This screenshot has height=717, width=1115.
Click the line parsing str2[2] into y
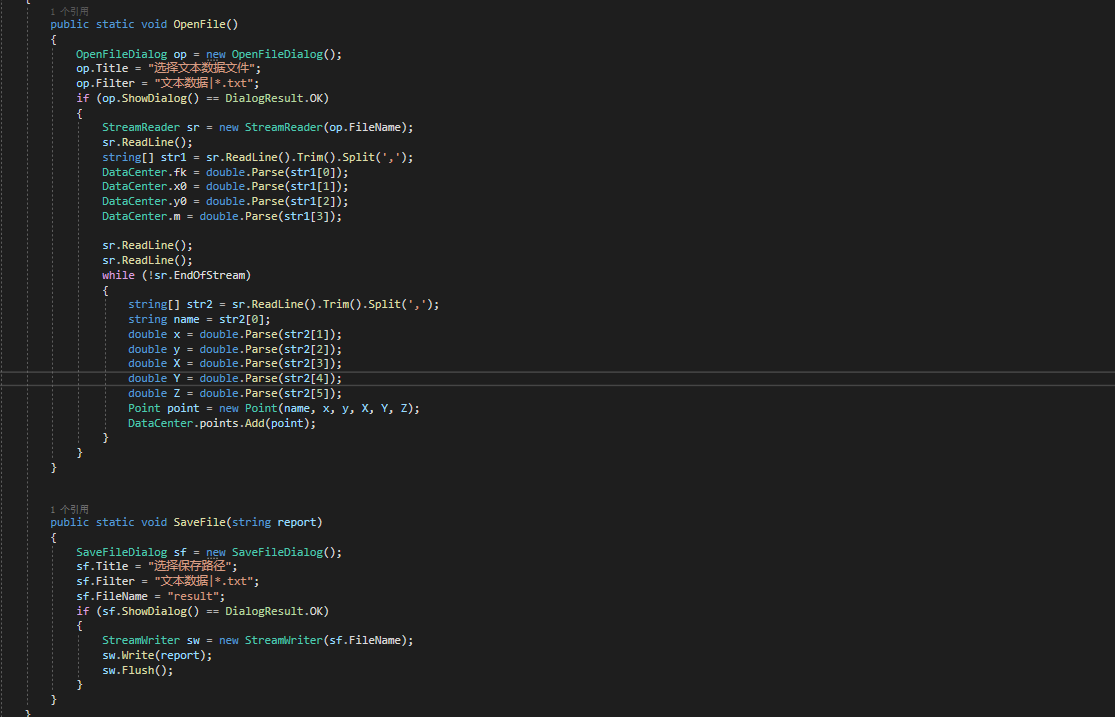pyautogui.click(x=235, y=349)
